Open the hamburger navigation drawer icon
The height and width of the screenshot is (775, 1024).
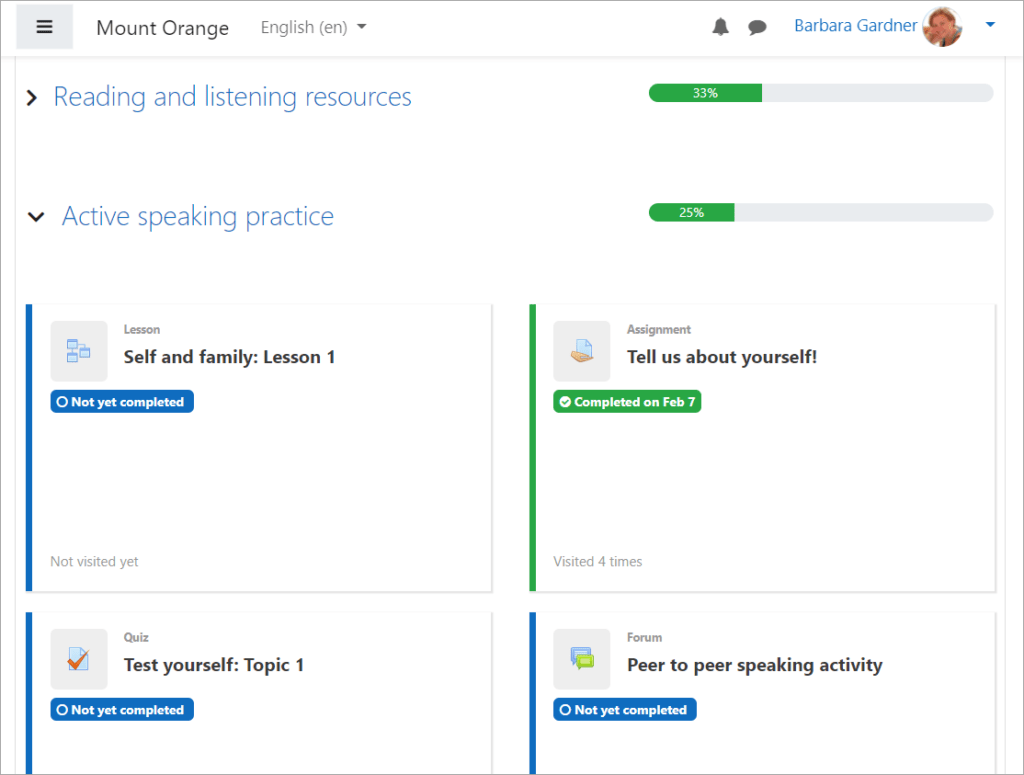coord(44,26)
